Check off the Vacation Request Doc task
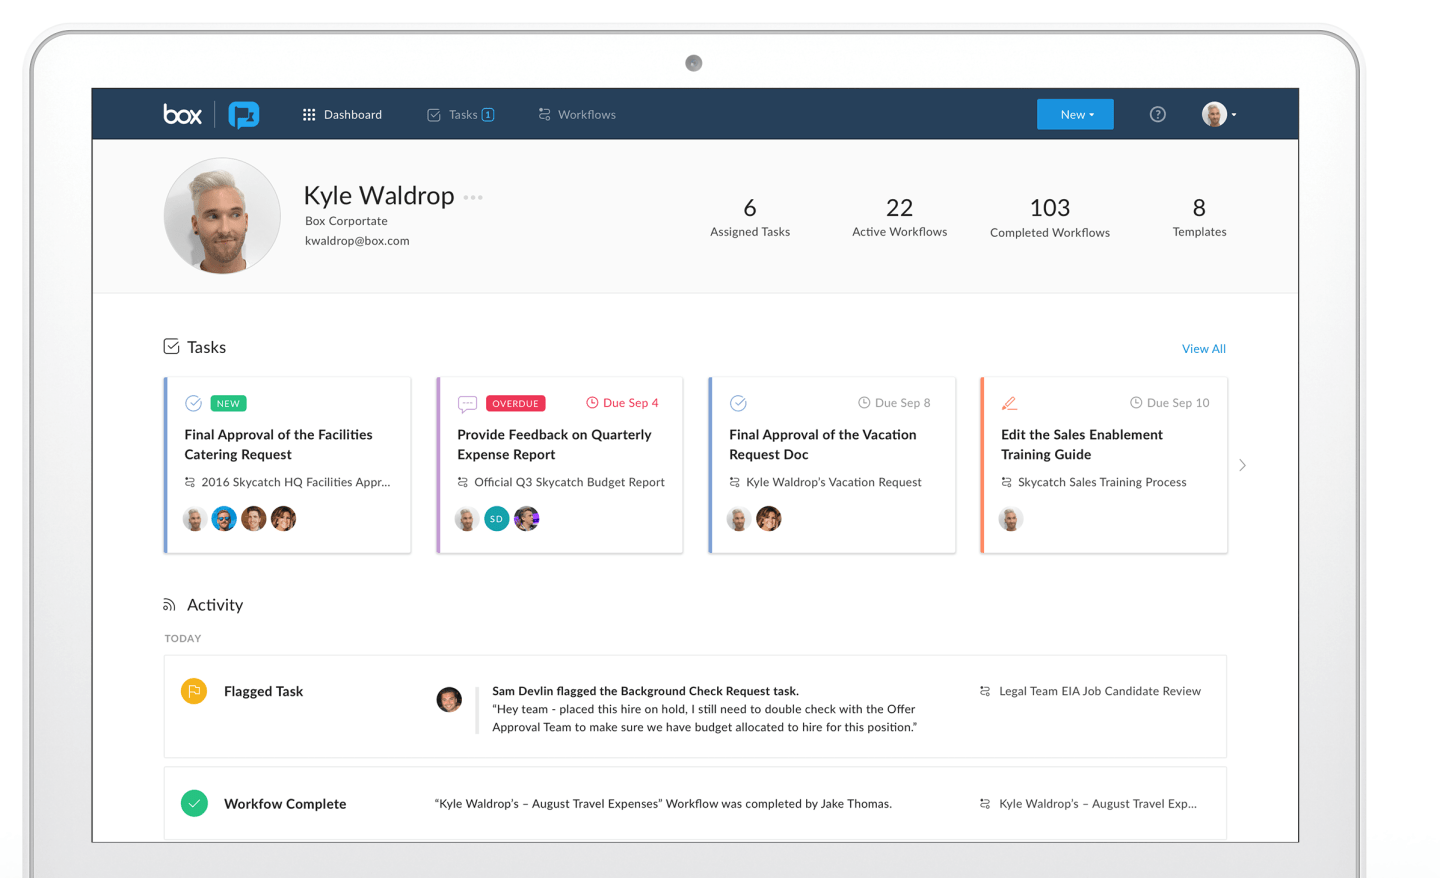 (738, 404)
